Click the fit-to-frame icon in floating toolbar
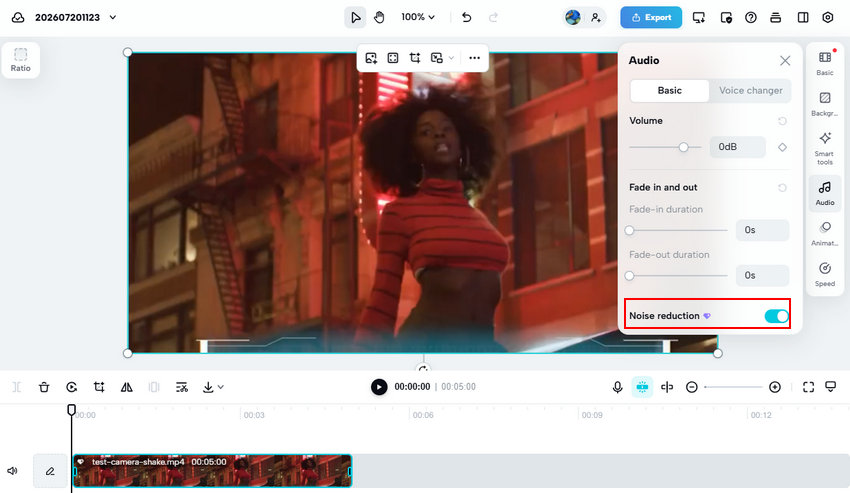 393,58
